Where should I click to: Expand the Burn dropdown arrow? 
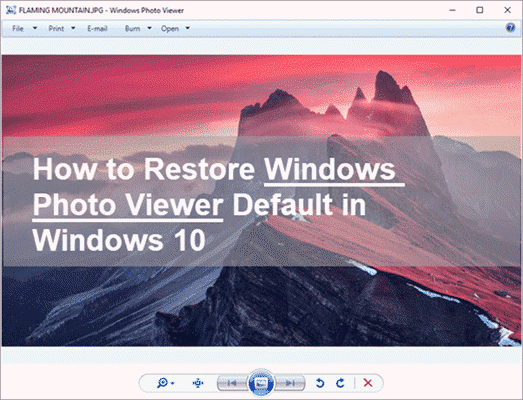(x=149, y=28)
